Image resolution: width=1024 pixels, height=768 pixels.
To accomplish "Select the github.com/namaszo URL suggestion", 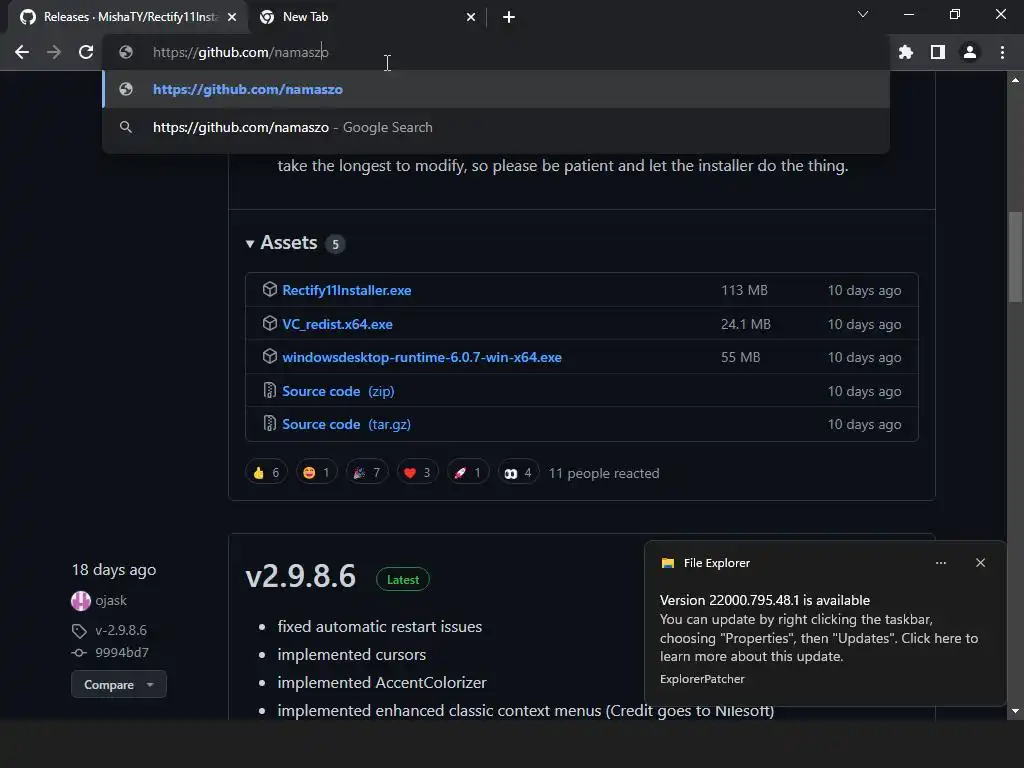I will [496, 89].
